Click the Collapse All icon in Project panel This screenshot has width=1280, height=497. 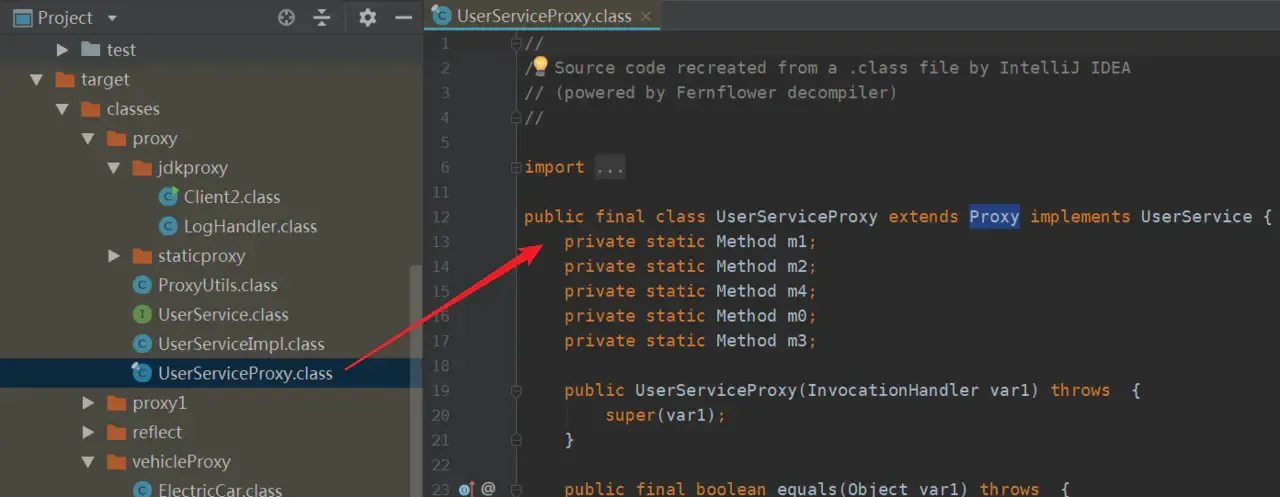[321, 17]
